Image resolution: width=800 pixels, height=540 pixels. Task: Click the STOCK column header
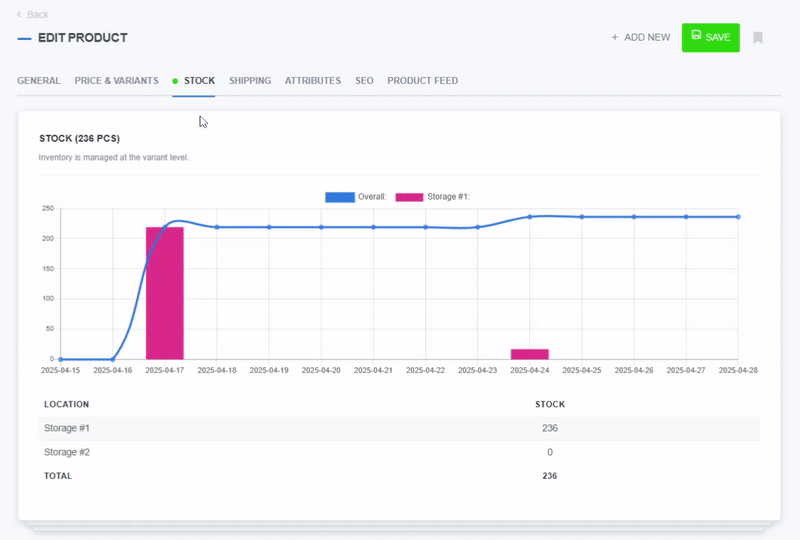tap(549, 404)
